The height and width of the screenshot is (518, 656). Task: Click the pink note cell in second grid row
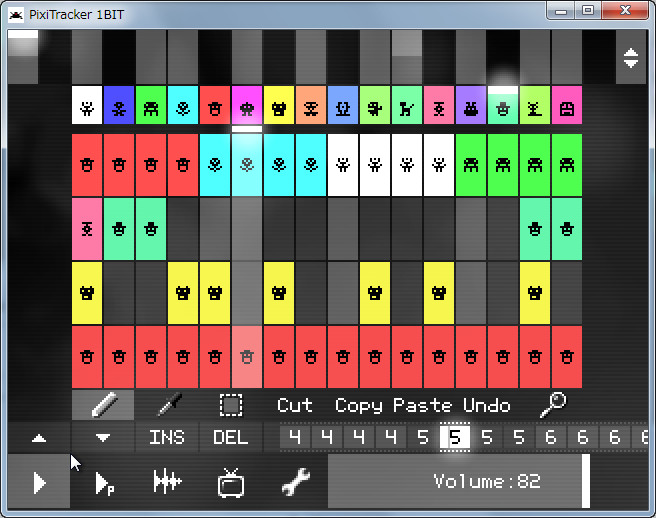87,229
